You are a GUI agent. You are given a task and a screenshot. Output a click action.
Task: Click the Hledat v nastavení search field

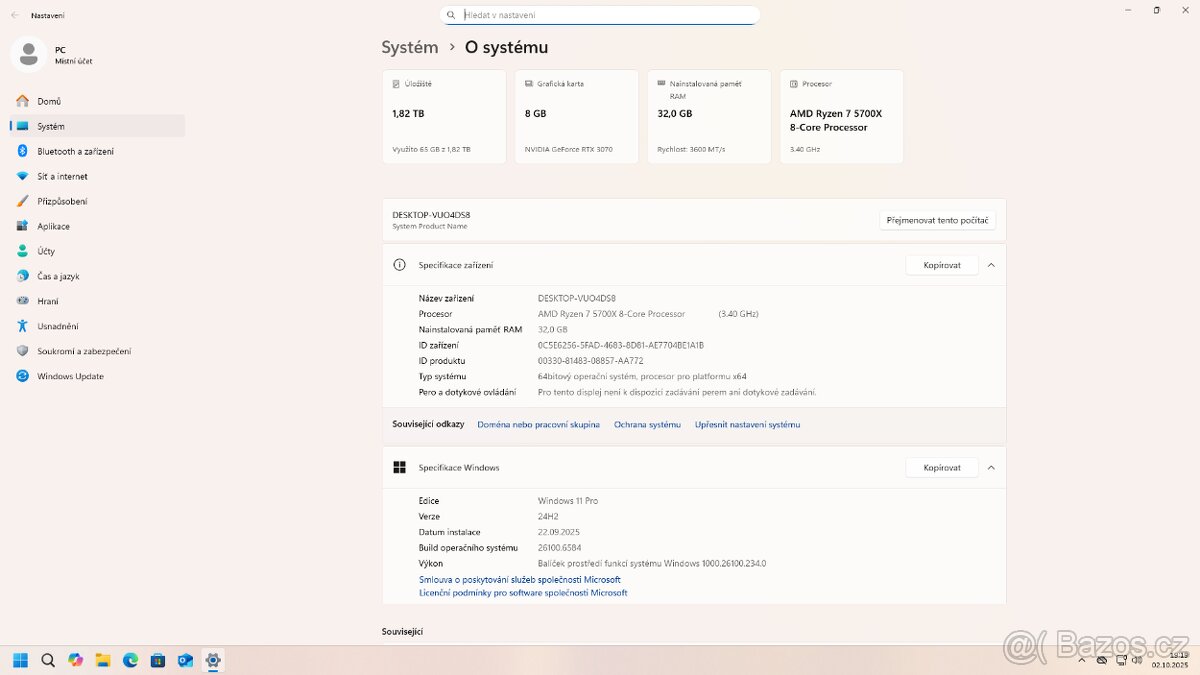point(600,14)
